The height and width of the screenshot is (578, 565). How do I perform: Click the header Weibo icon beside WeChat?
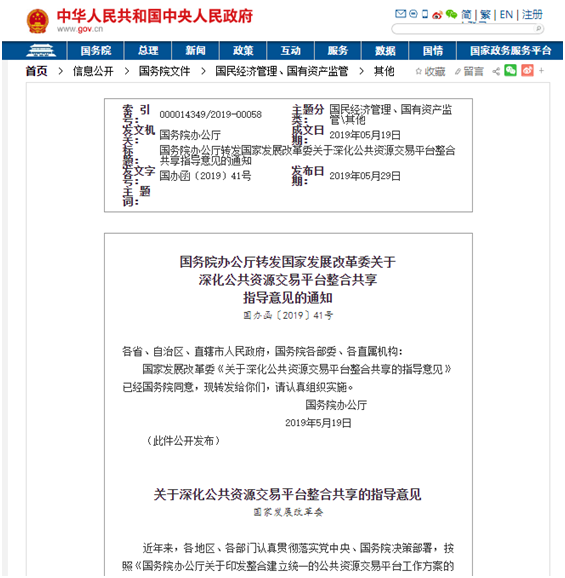(437, 15)
